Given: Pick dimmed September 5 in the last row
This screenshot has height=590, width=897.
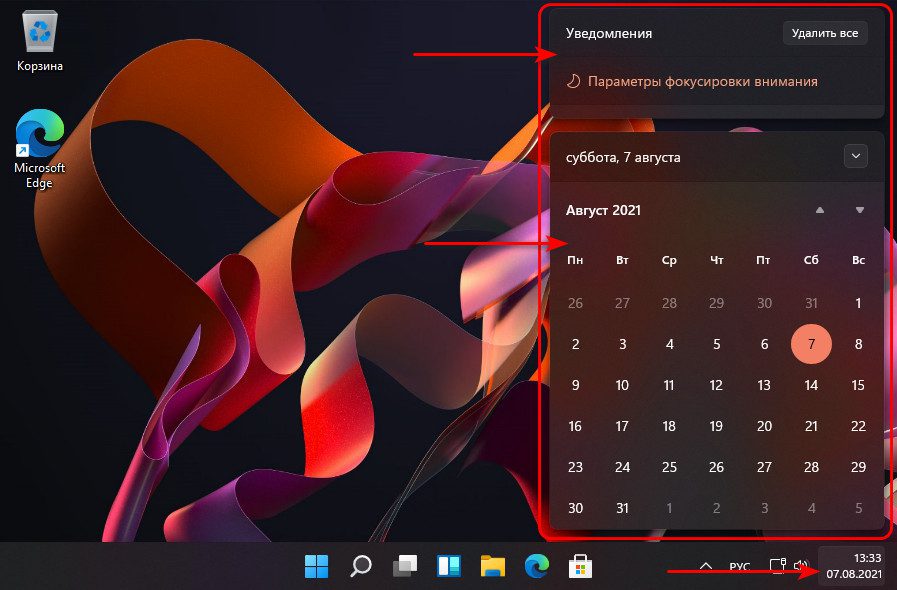Looking at the screenshot, I should coord(858,508).
